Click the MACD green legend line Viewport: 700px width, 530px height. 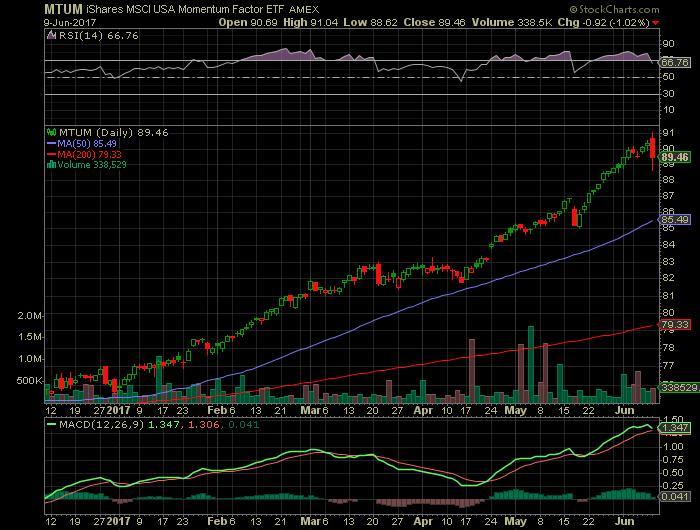51,424
